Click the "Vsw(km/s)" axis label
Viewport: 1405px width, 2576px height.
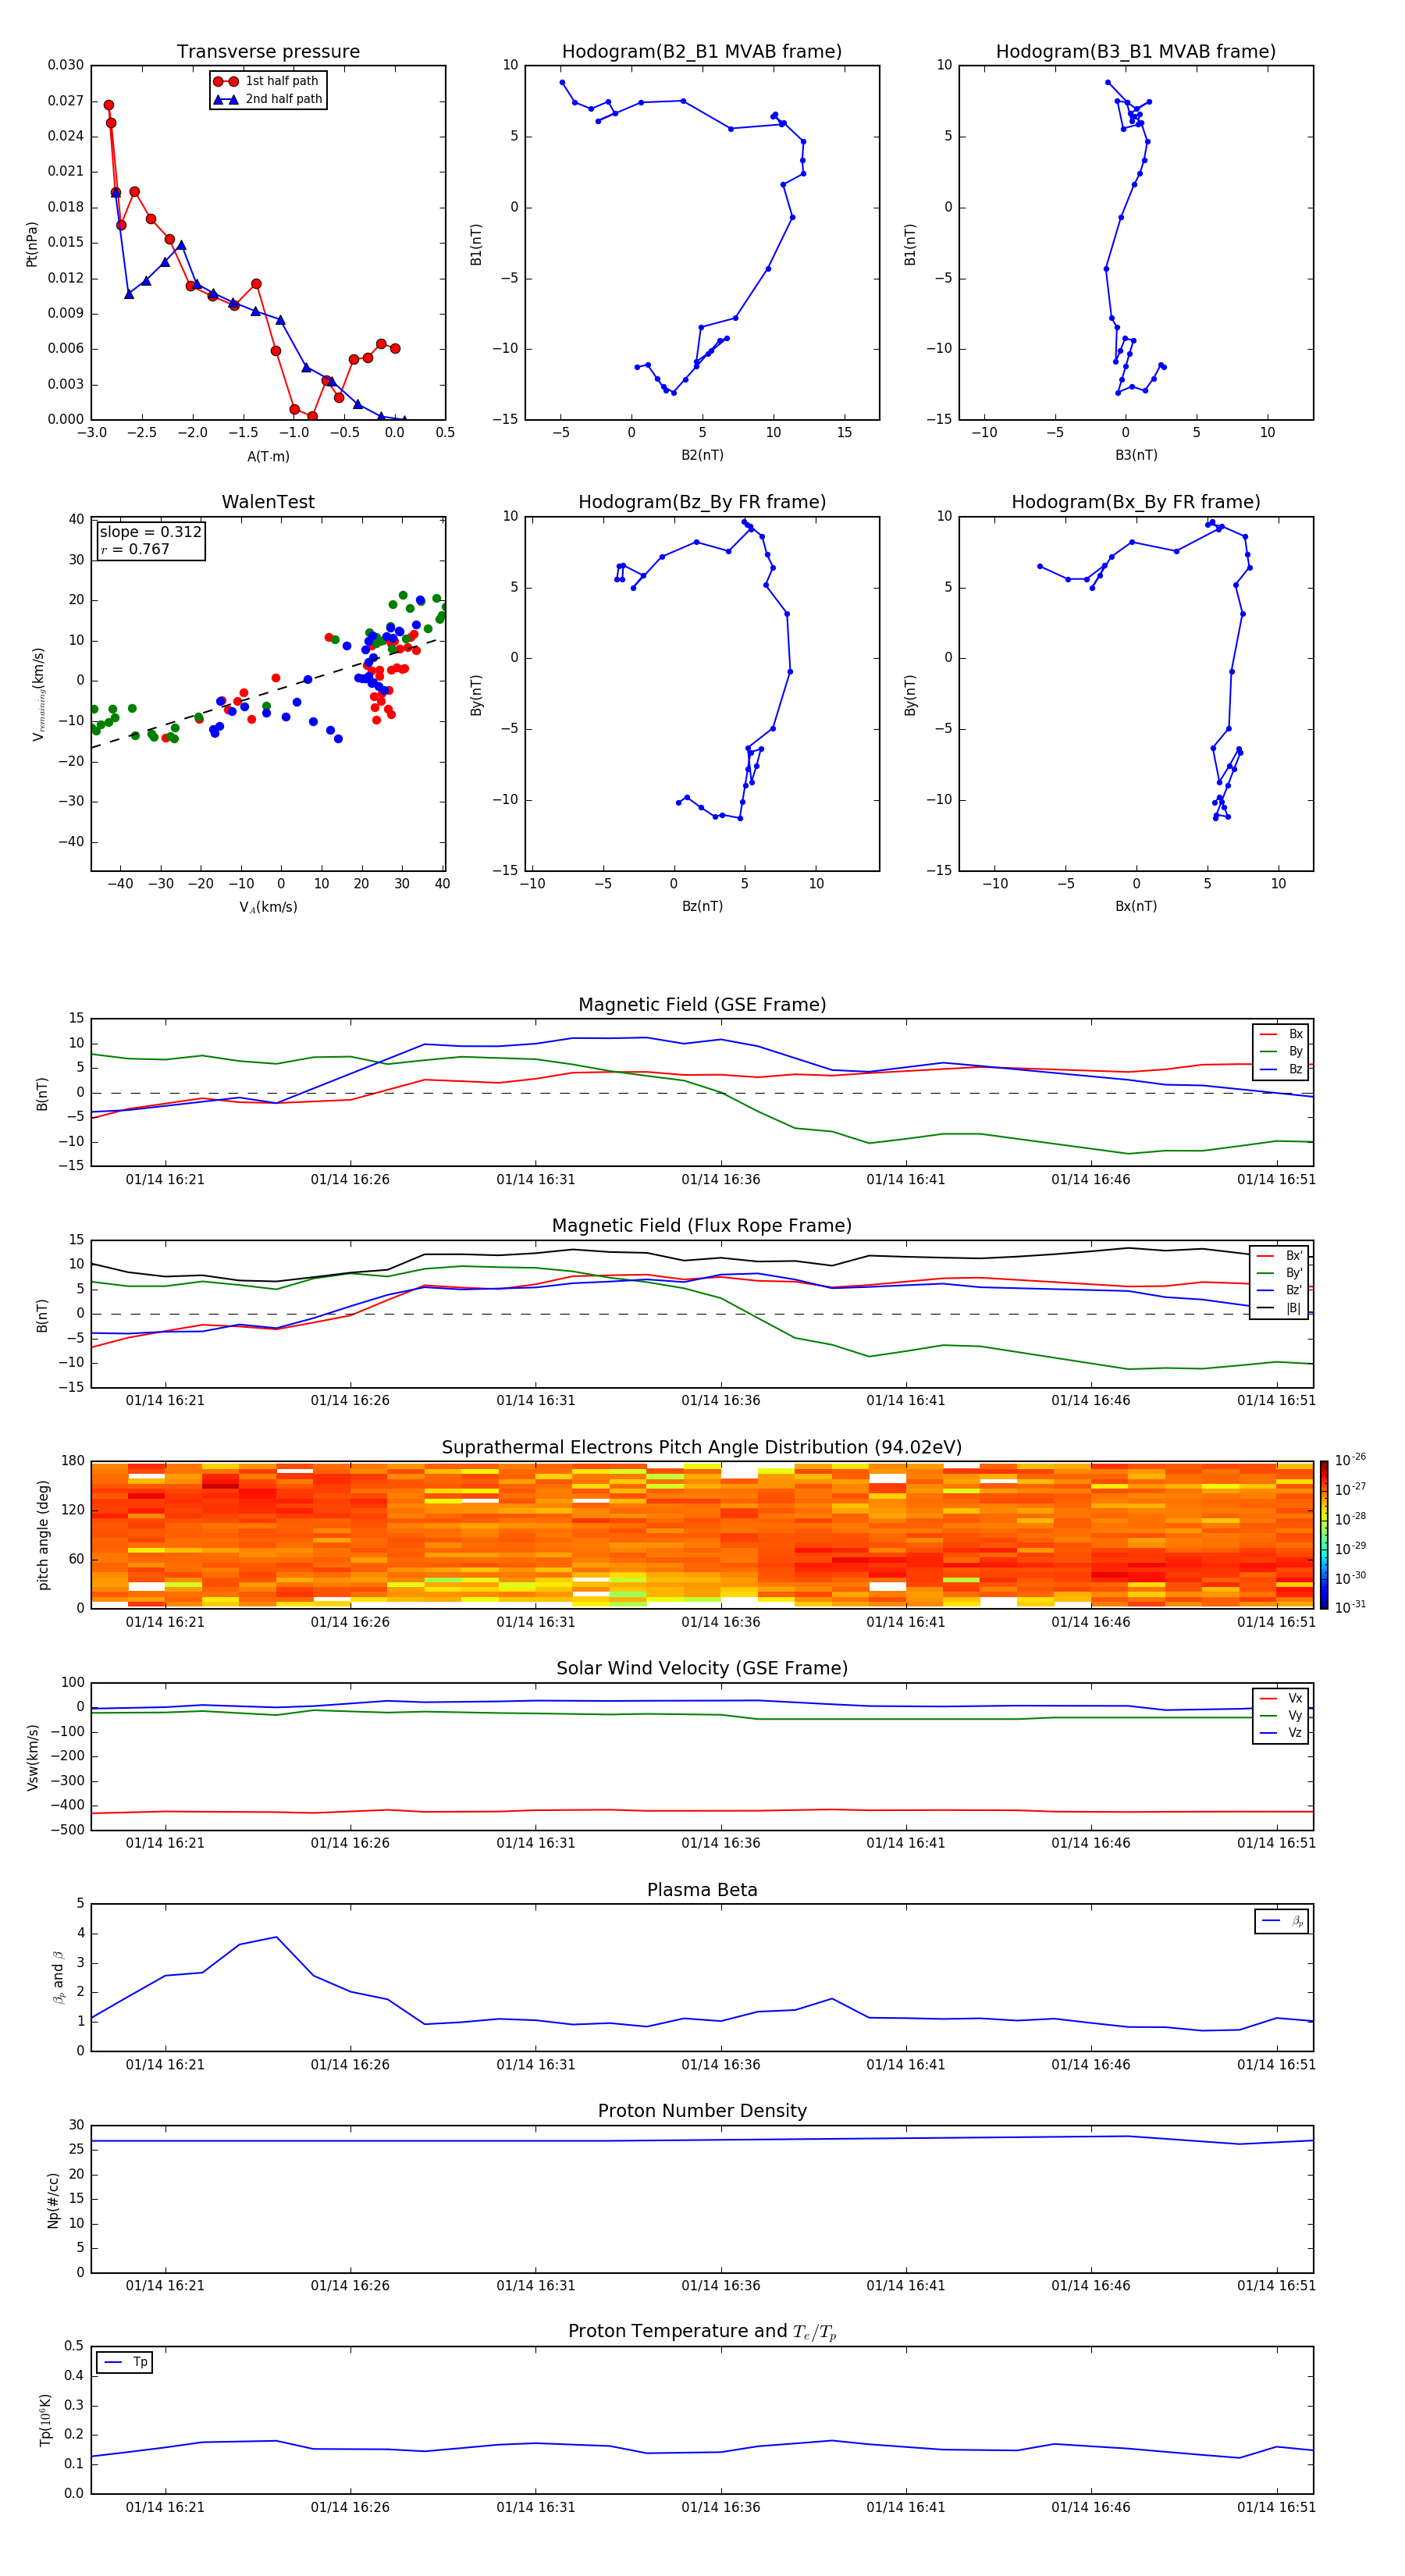click(32, 1757)
